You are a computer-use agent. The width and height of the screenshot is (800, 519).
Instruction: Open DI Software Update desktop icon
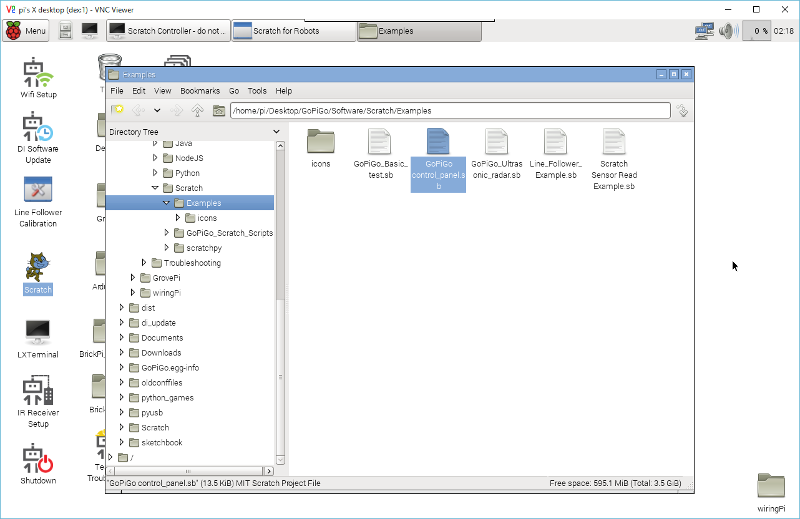point(38,138)
